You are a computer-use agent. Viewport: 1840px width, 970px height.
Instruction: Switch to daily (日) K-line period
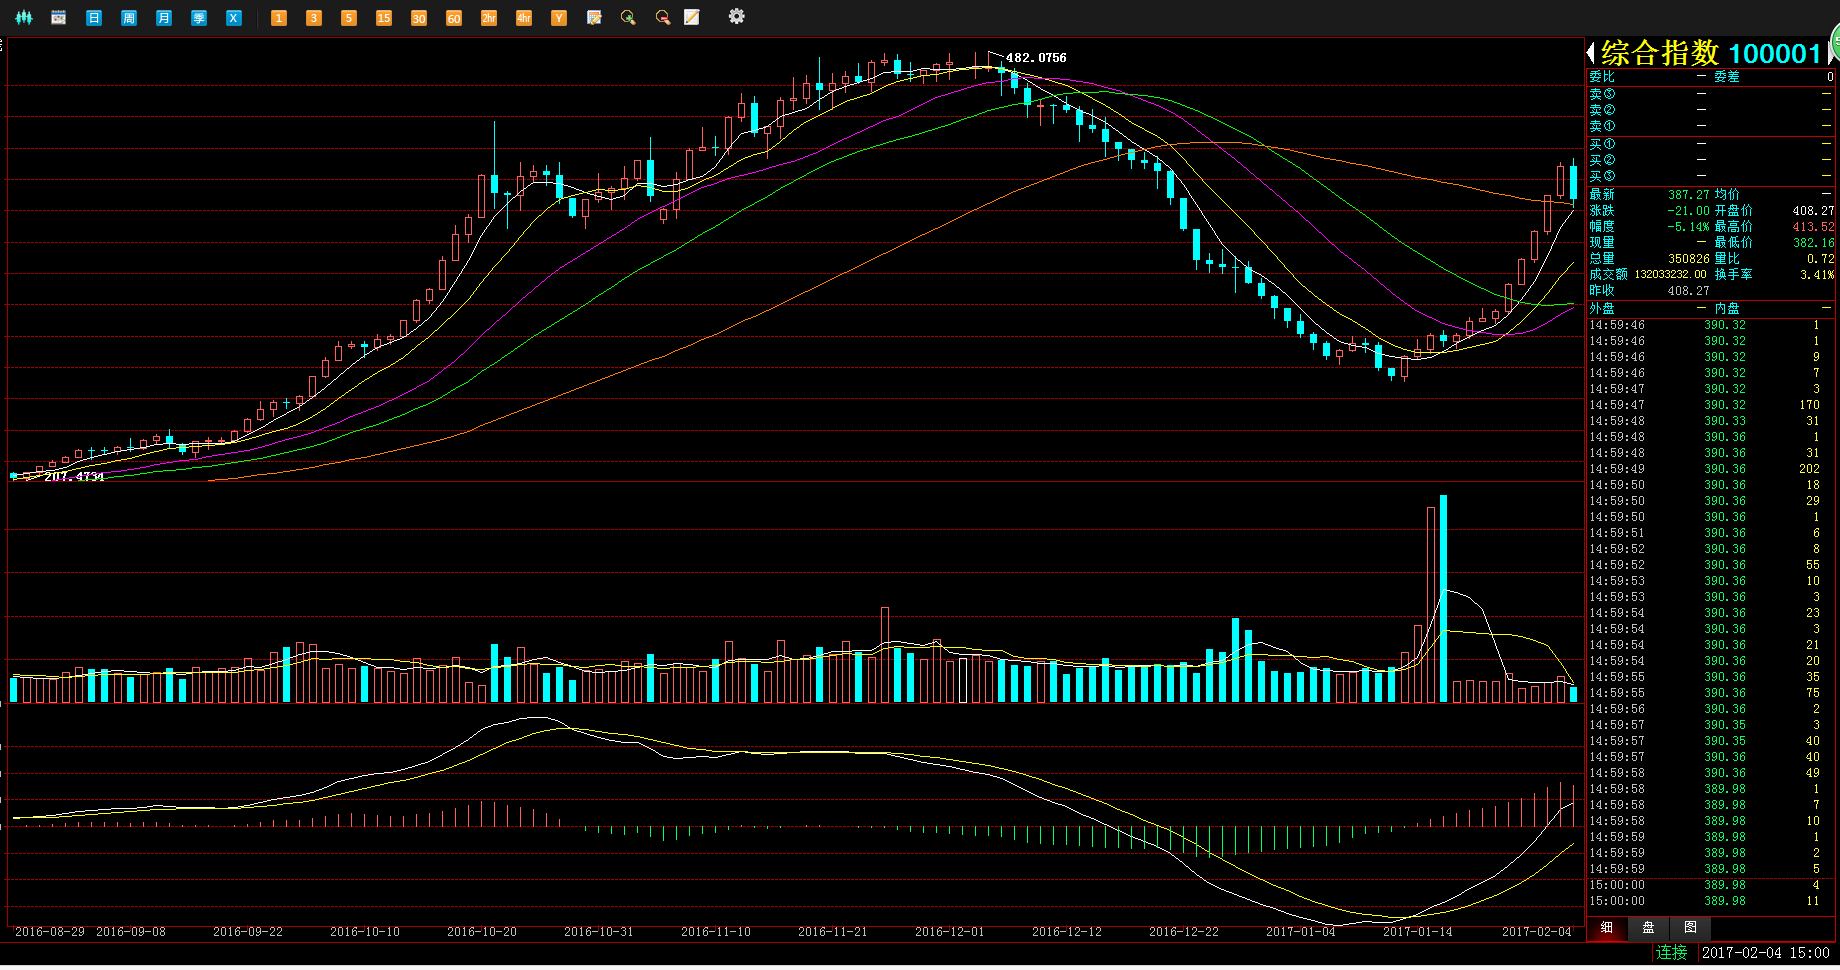point(94,17)
